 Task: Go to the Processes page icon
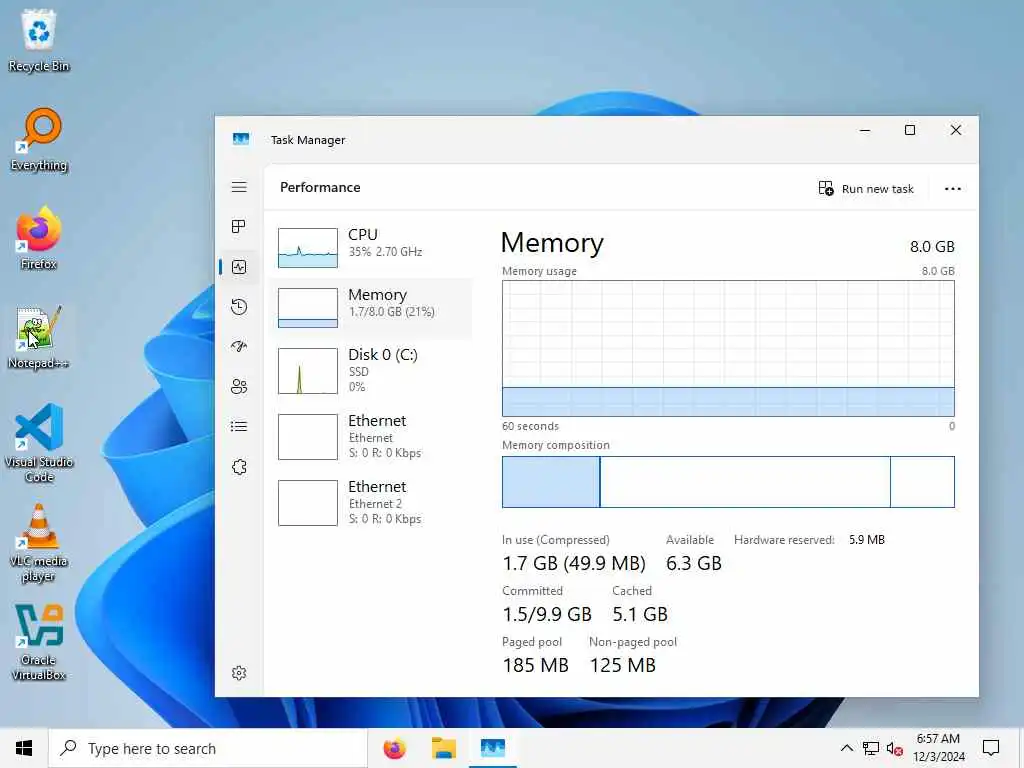pos(239,227)
